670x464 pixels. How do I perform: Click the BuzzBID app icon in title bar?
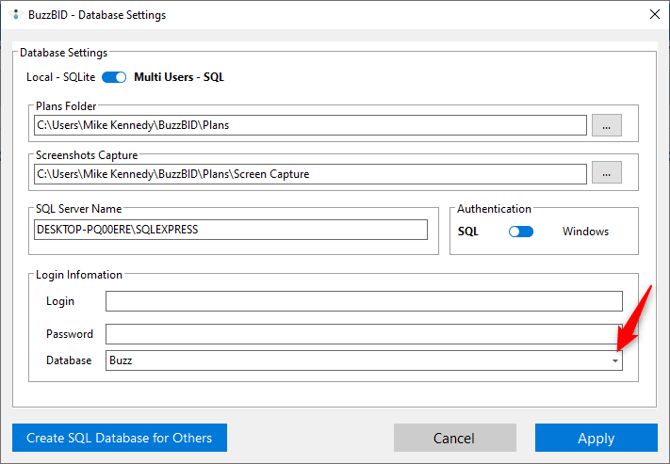[16, 15]
